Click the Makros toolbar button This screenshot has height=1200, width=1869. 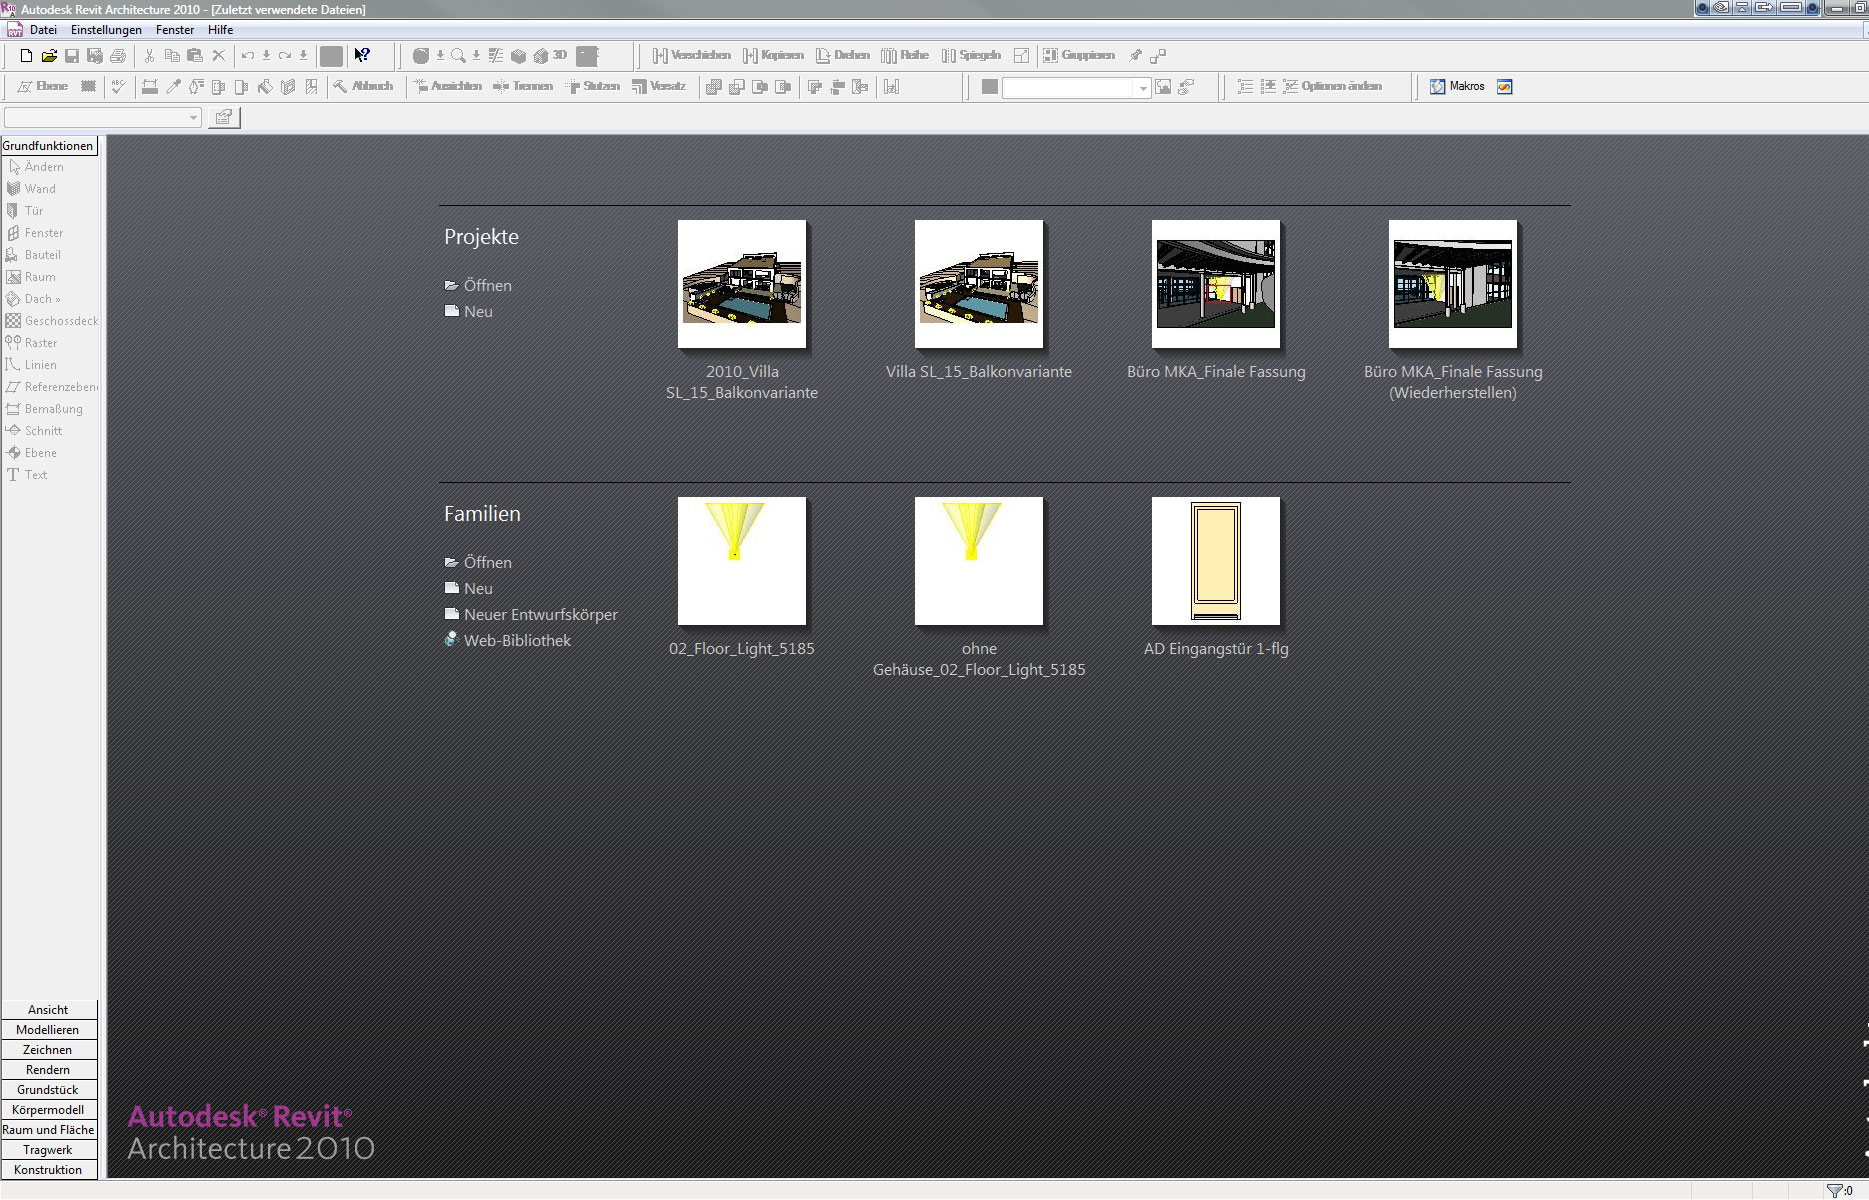click(1457, 87)
